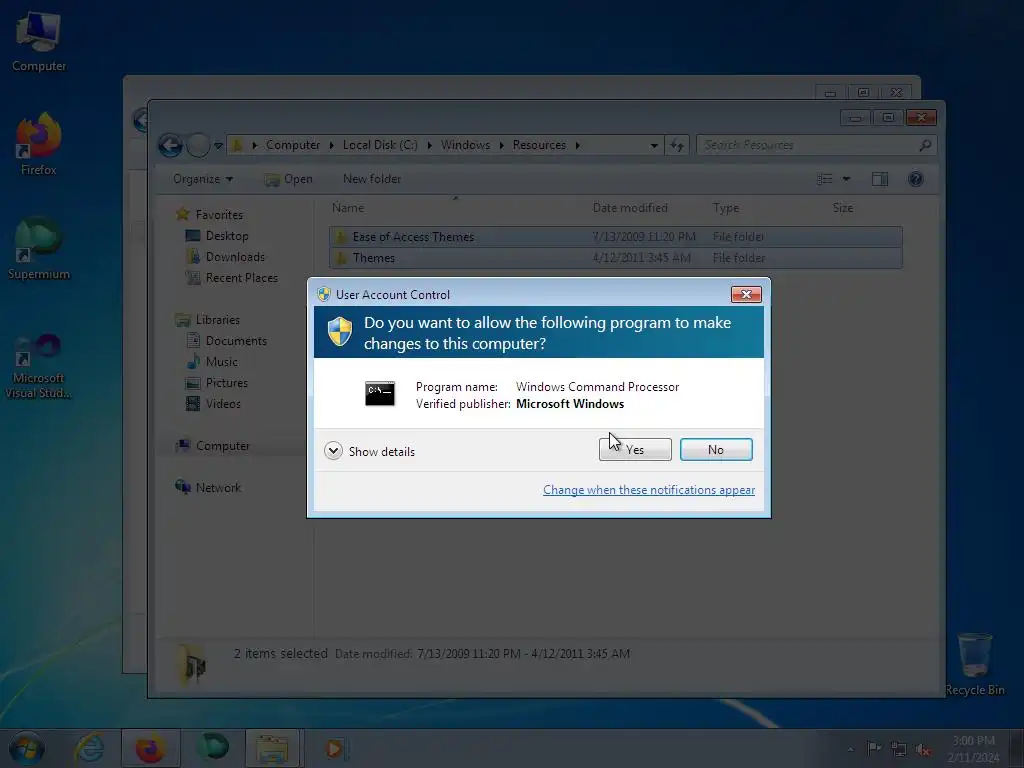
Task: Open the Organize menu
Action: point(203,179)
